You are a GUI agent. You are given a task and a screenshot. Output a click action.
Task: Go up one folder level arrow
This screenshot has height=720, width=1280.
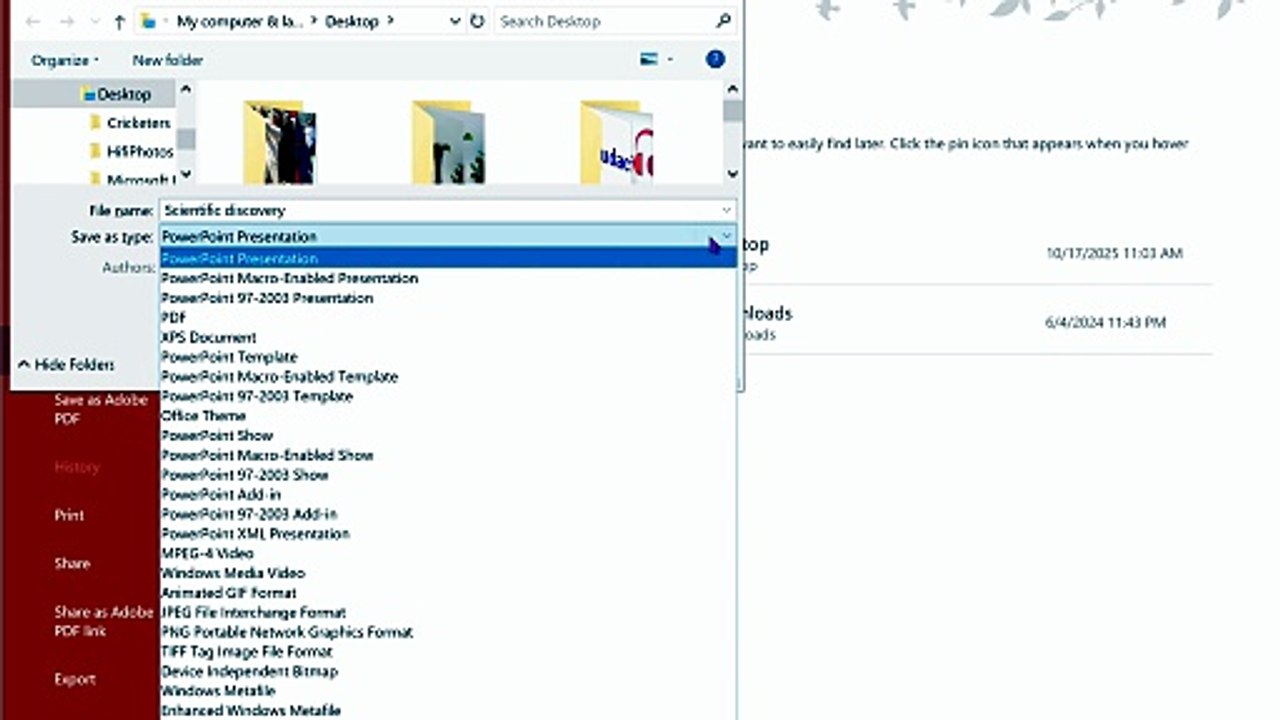[x=119, y=21]
